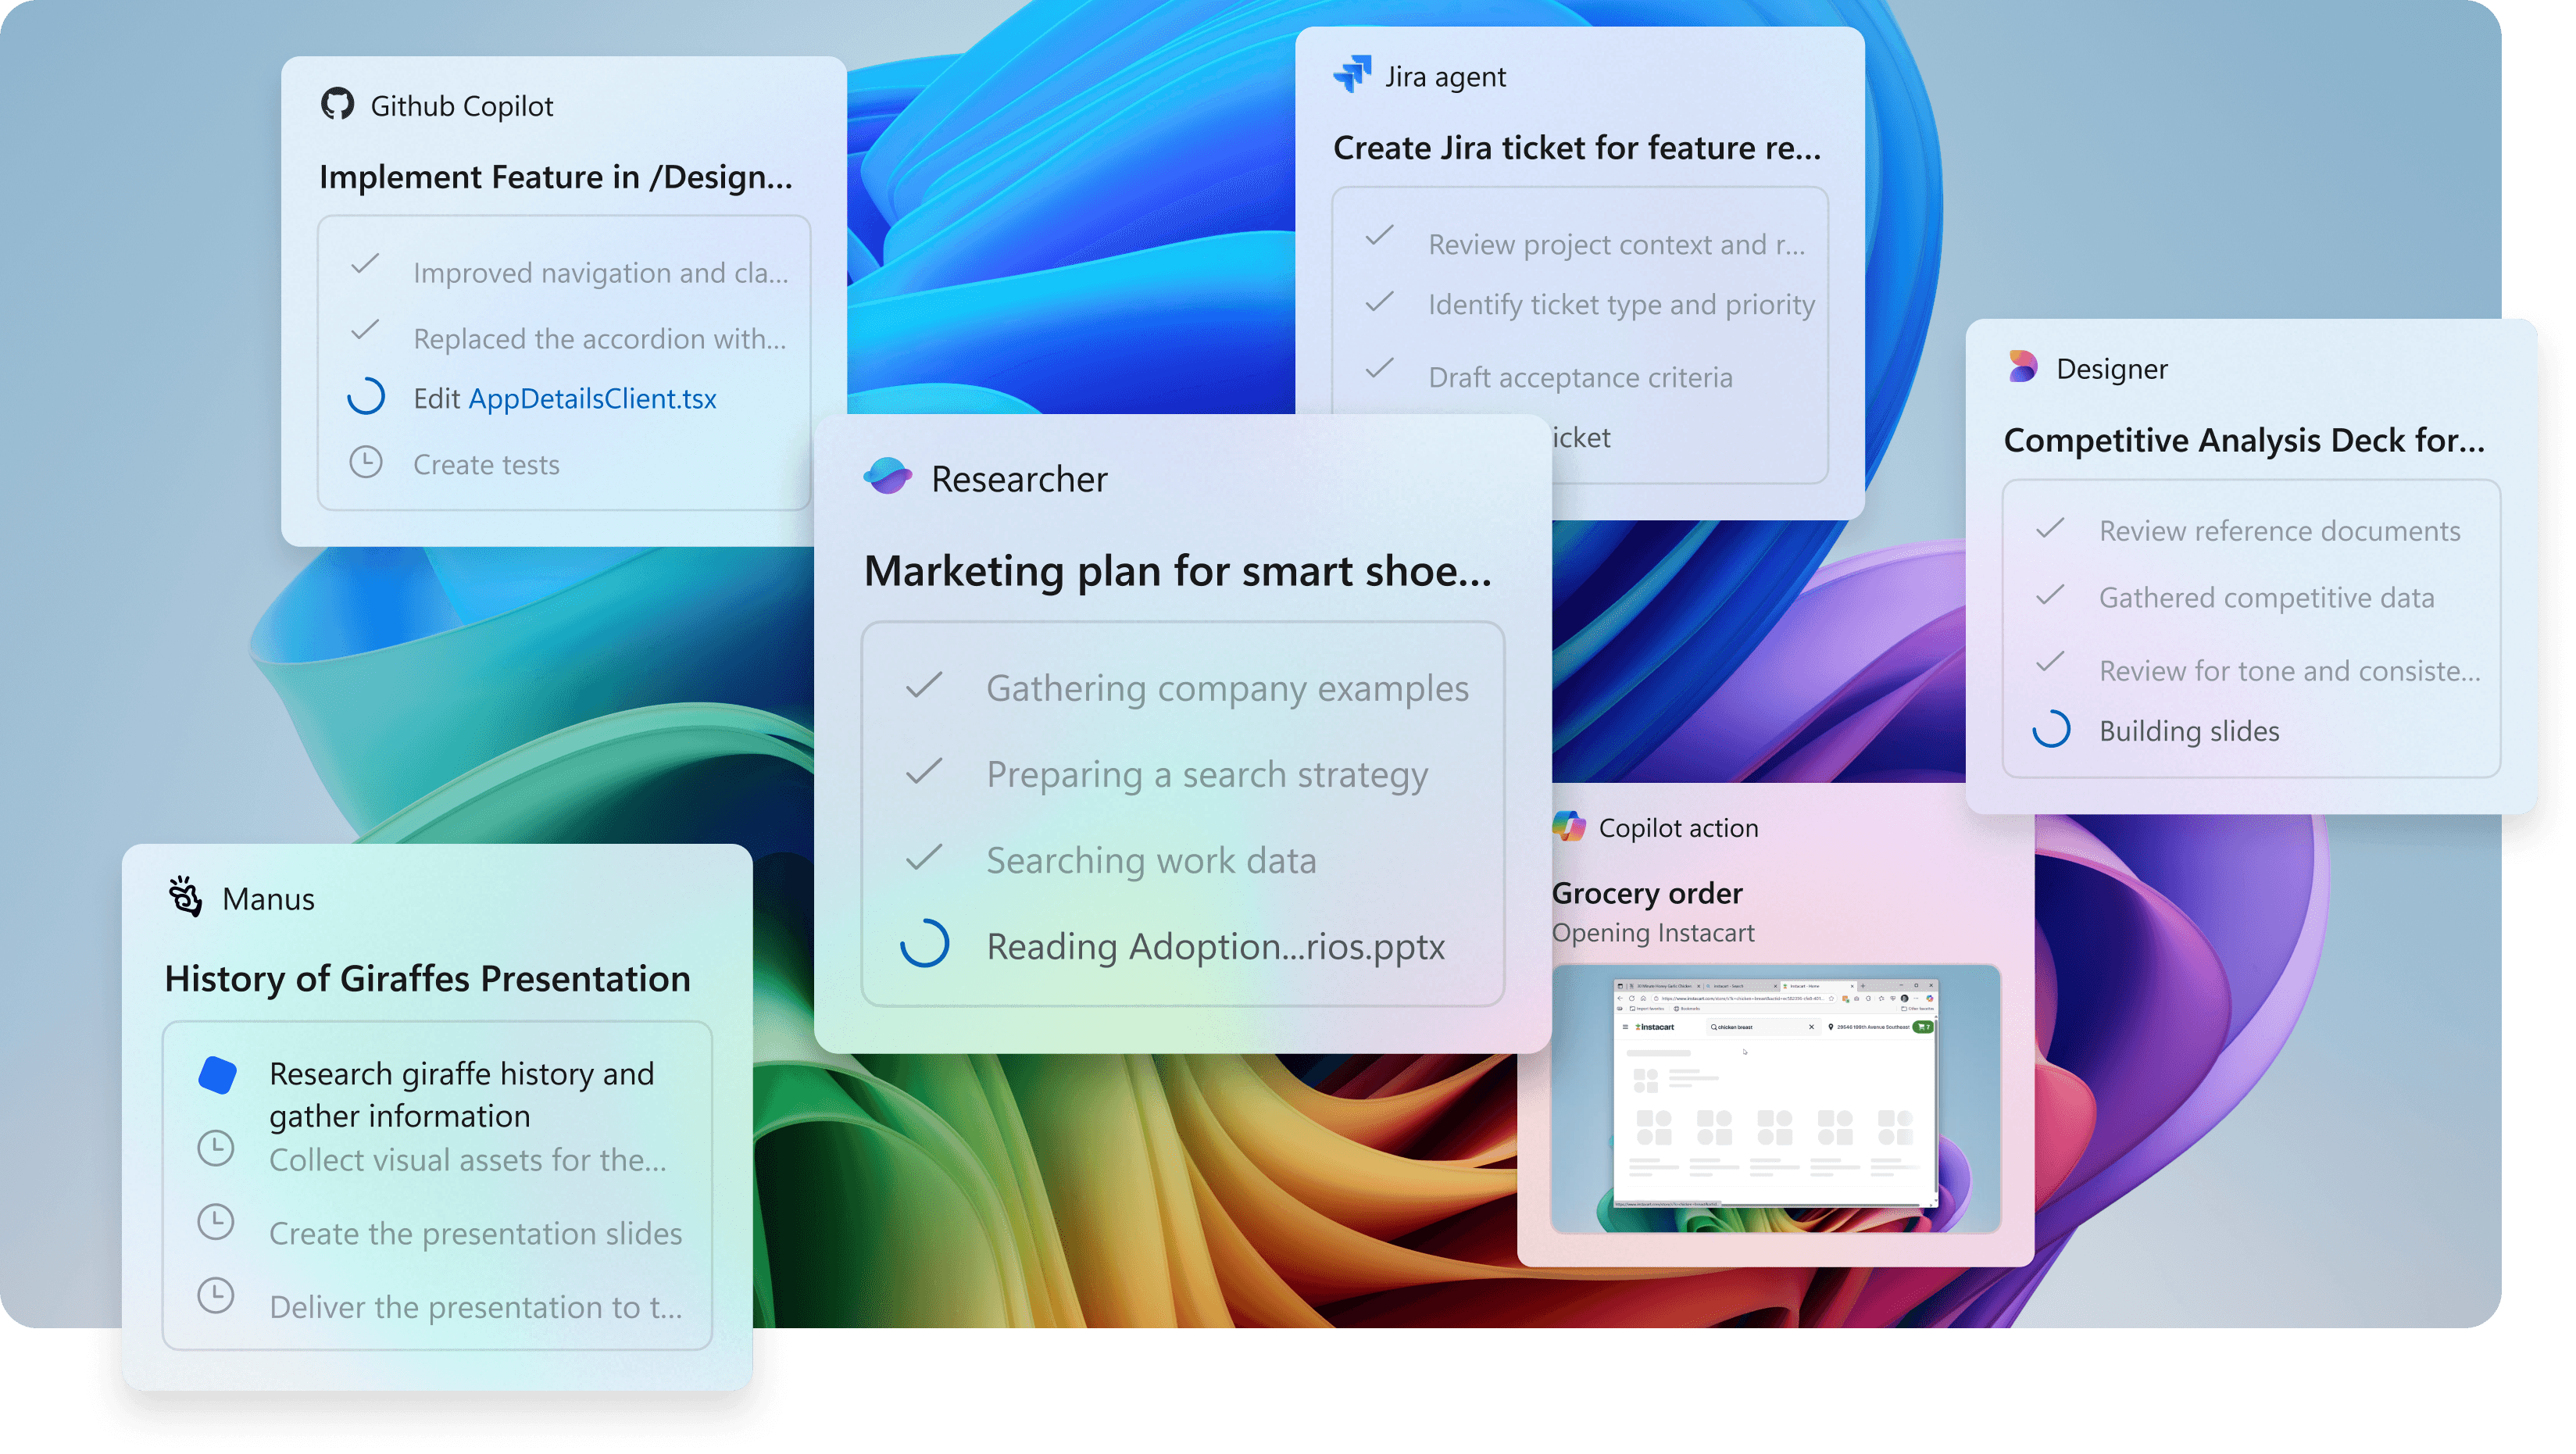Click the "Gathered competitive data" step text

[2267, 598]
